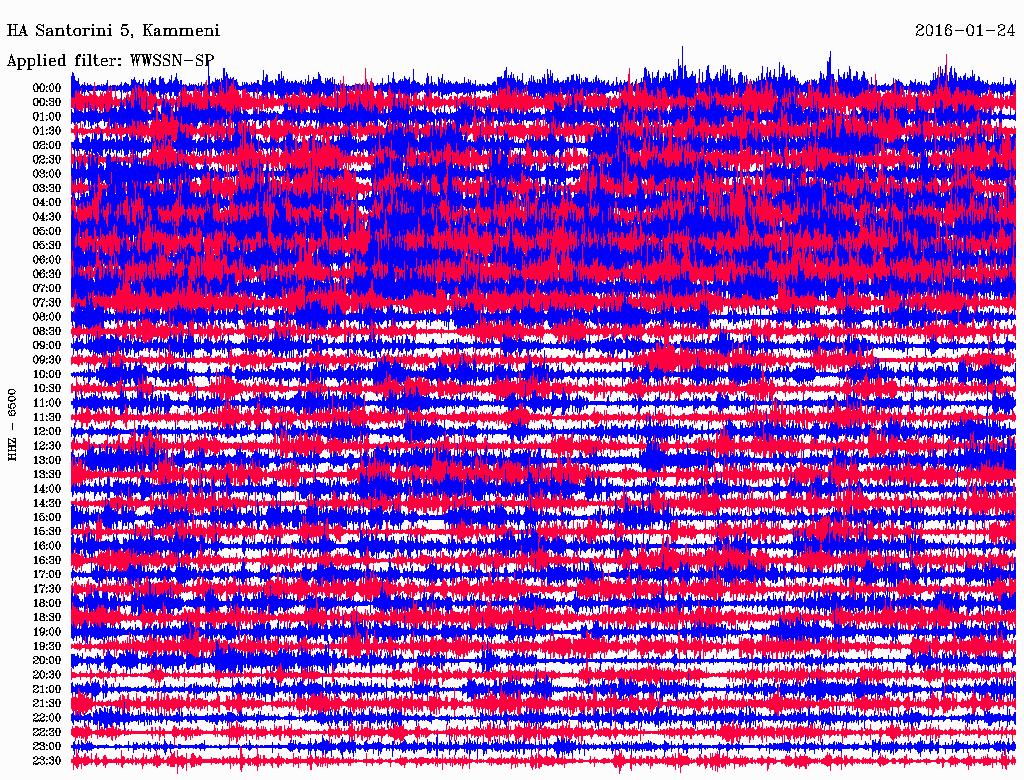Select the 23:30 time label
1024x780 pixels.
[x=46, y=760]
